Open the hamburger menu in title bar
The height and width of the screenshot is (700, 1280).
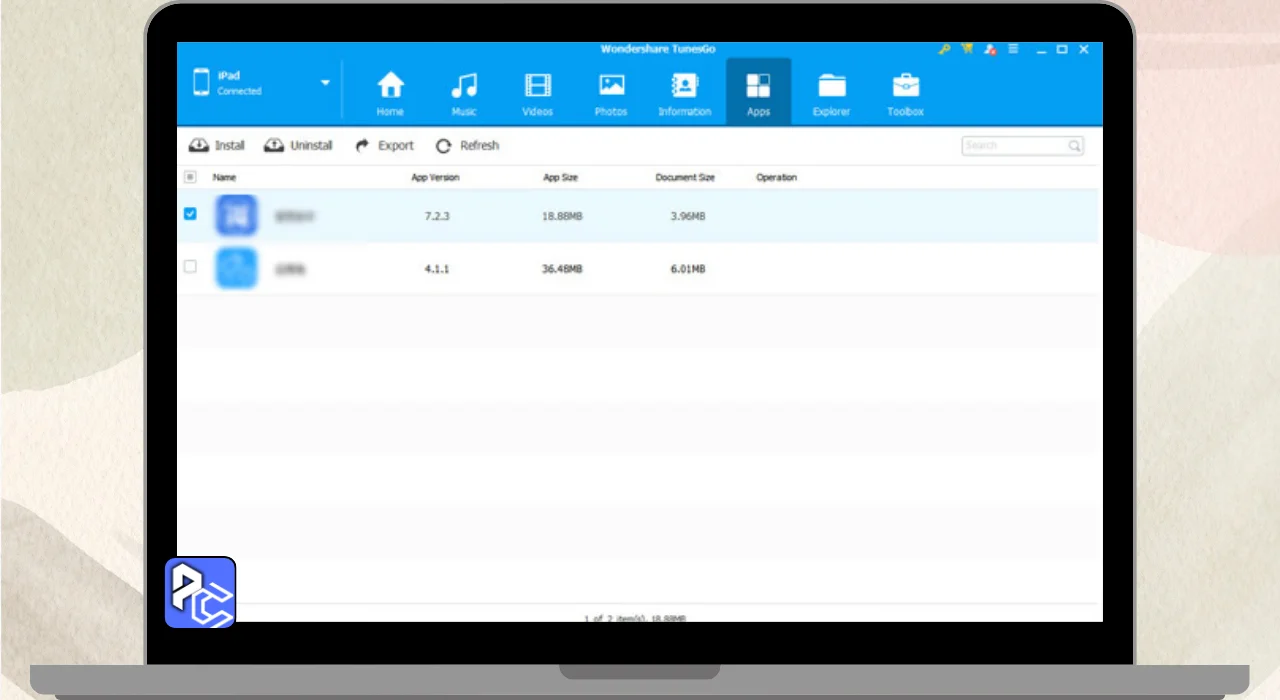1013,49
